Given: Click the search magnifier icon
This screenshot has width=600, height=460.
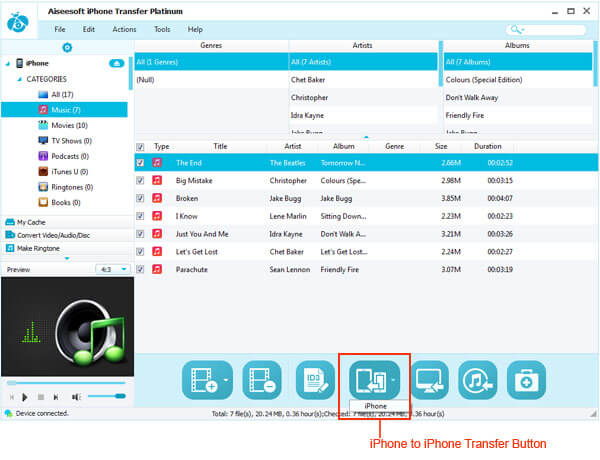Looking at the screenshot, I should 515,29.
